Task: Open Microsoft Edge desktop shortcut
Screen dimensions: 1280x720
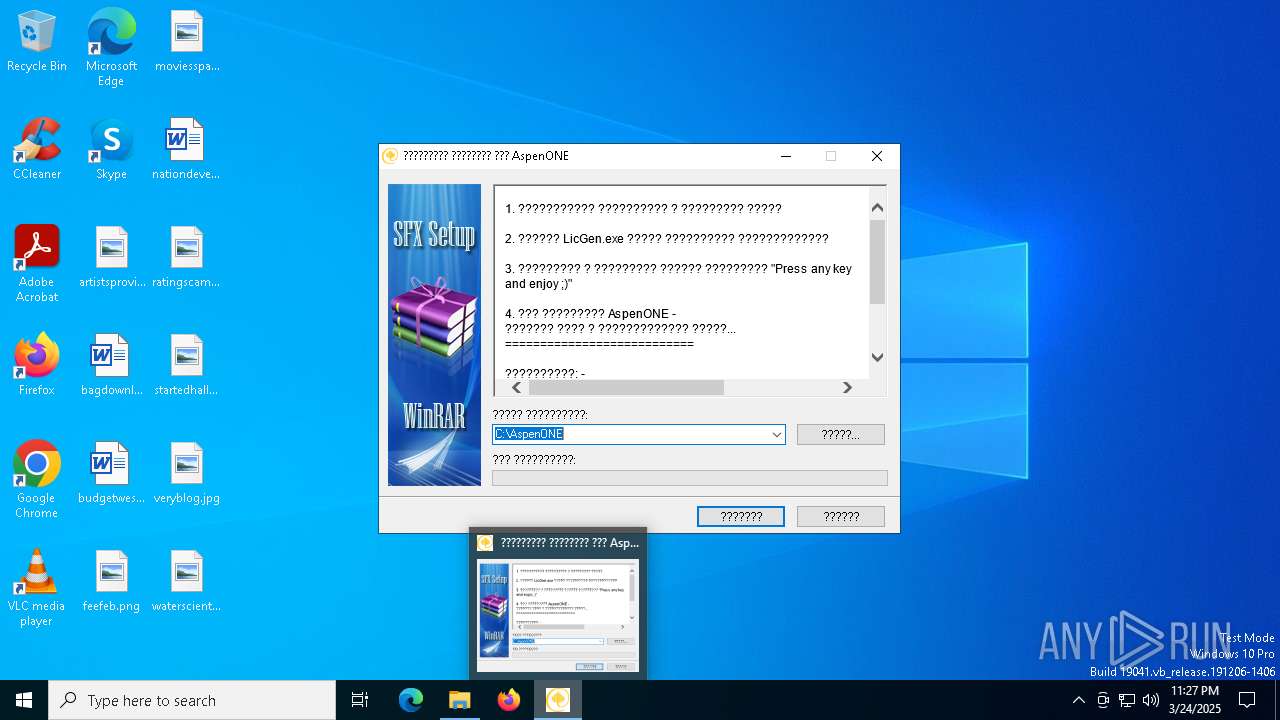Action: 111,47
